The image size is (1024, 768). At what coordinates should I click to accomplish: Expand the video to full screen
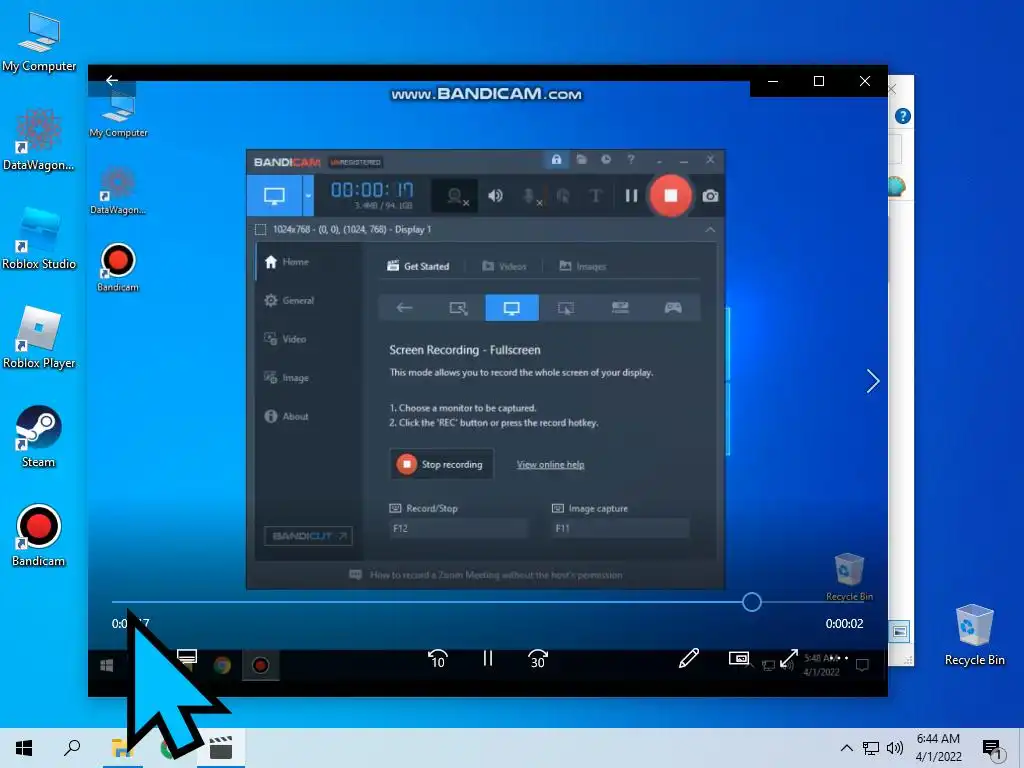point(789,658)
